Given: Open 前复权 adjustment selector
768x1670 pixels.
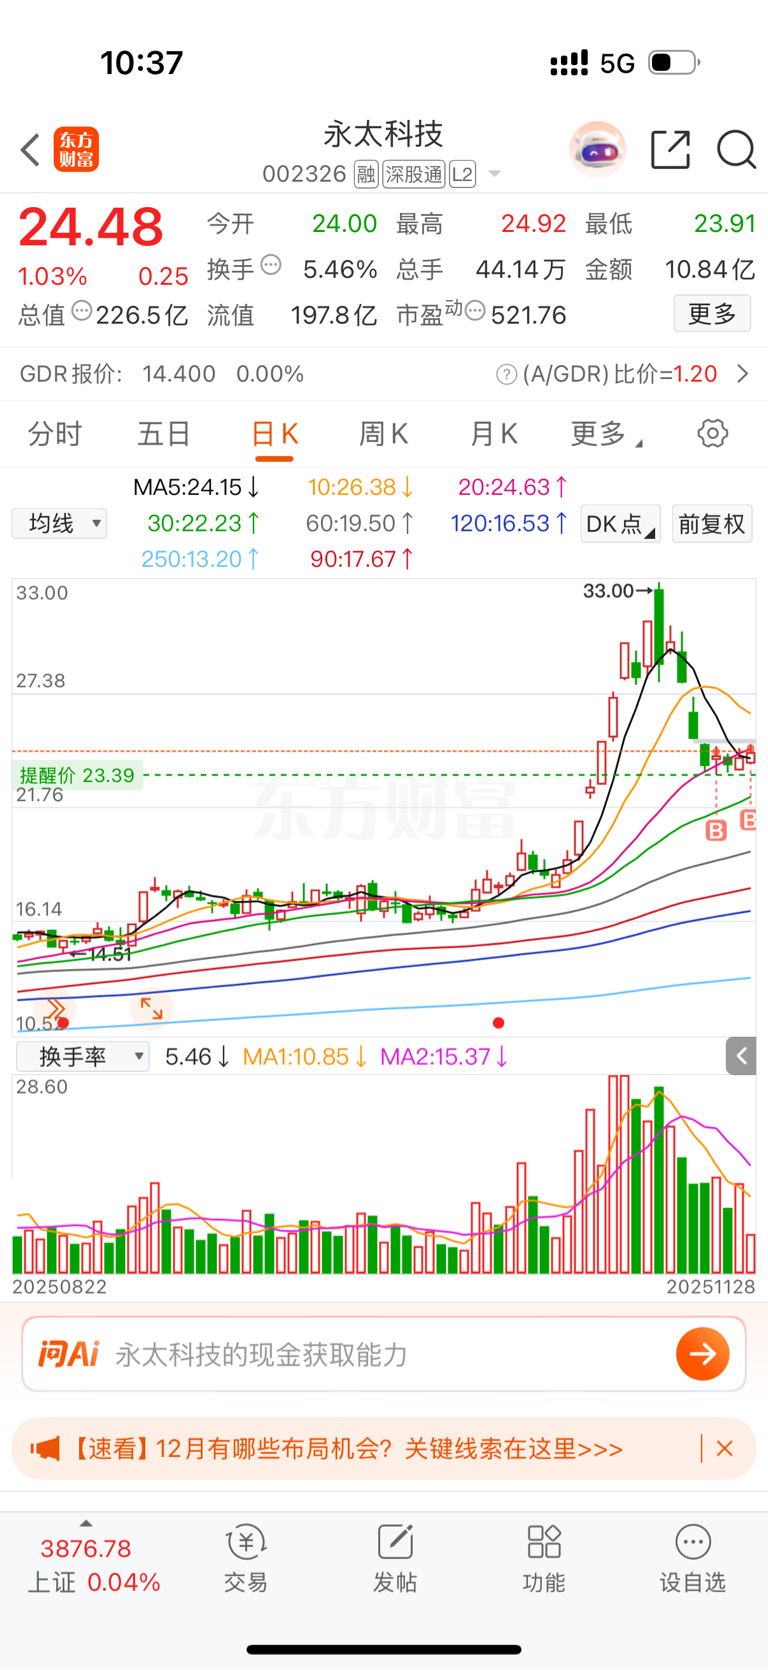Looking at the screenshot, I should pyautogui.click(x=711, y=524).
